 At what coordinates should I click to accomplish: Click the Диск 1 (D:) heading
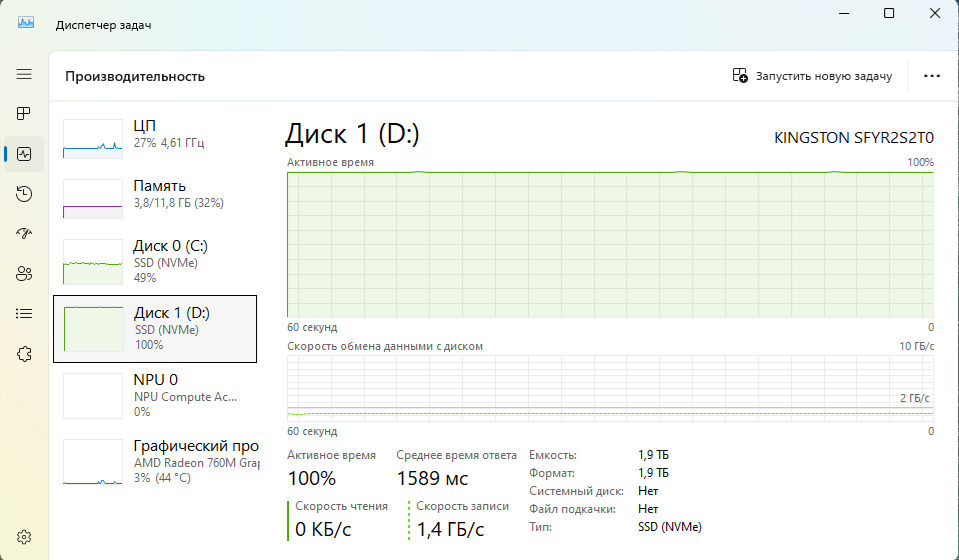point(352,134)
